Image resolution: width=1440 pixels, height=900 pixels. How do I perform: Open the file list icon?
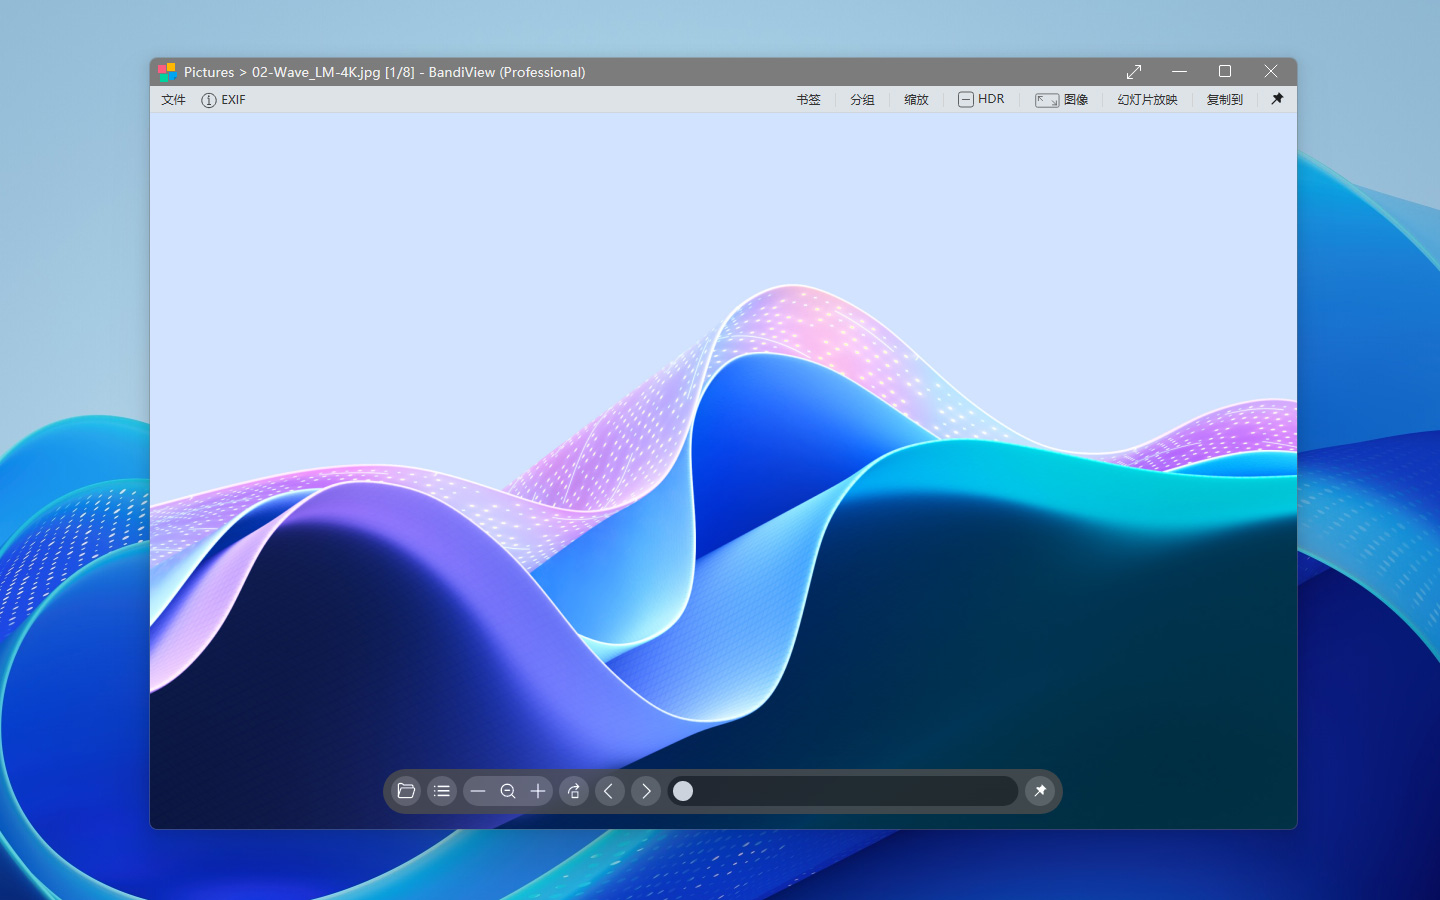pos(442,791)
